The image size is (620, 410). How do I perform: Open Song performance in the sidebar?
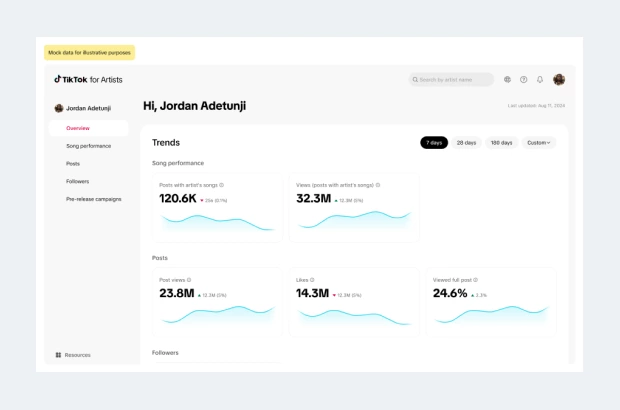(89, 146)
